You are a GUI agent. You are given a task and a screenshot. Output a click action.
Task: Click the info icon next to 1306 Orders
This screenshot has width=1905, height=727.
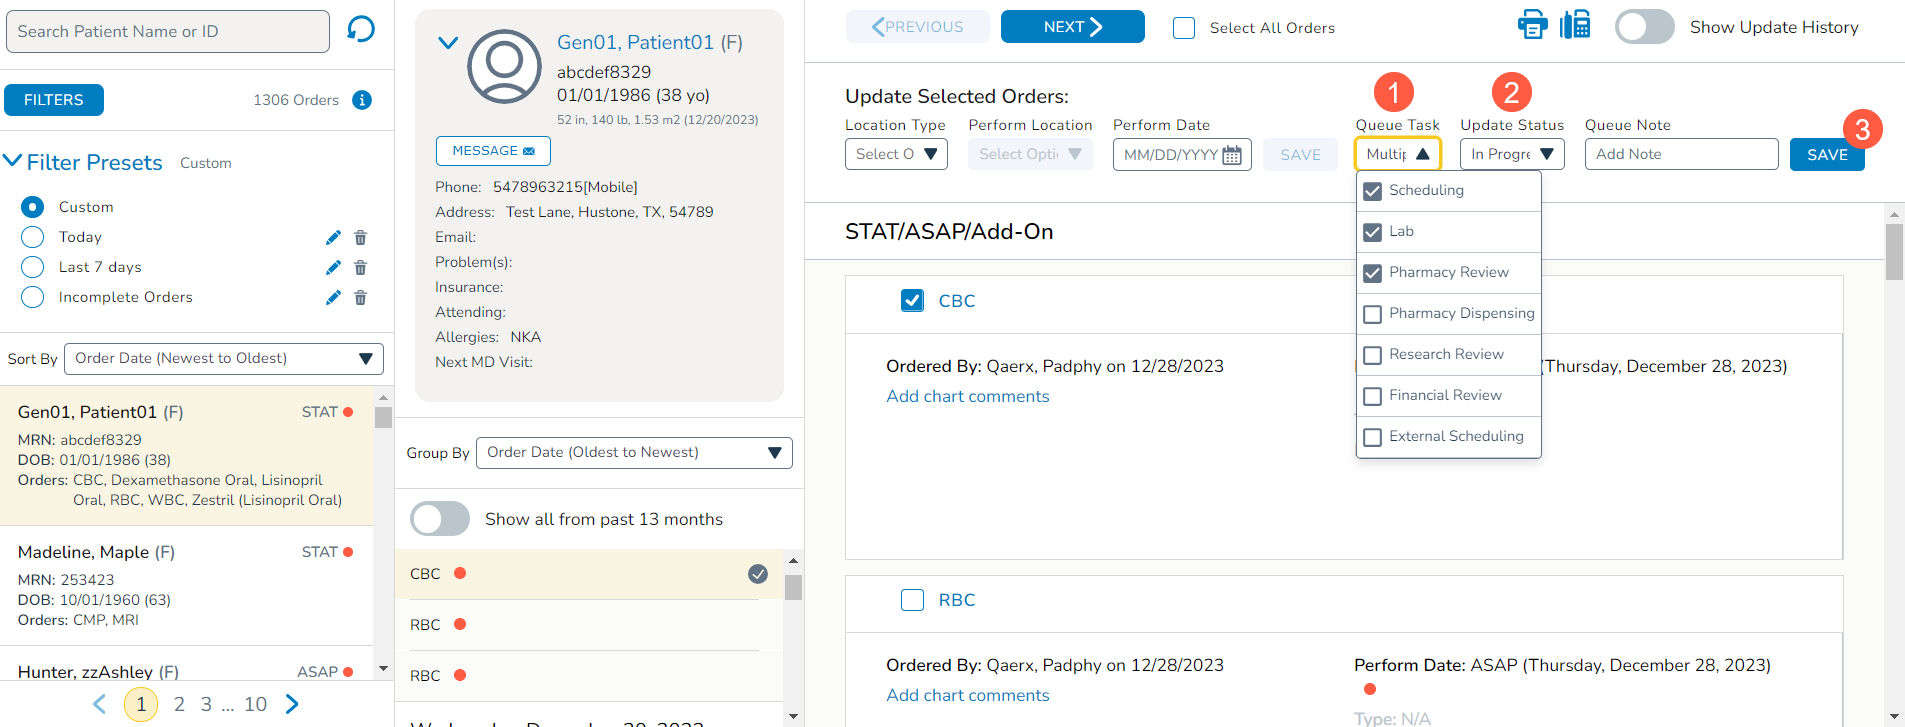coord(363,100)
